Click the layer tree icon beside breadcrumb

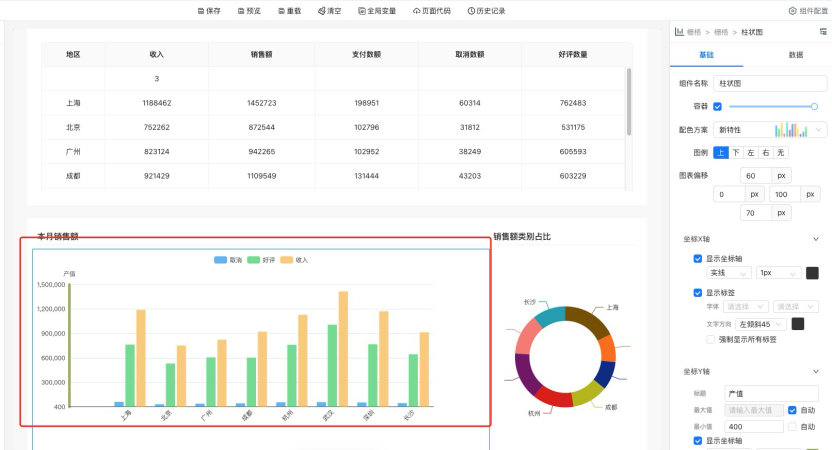[822, 32]
